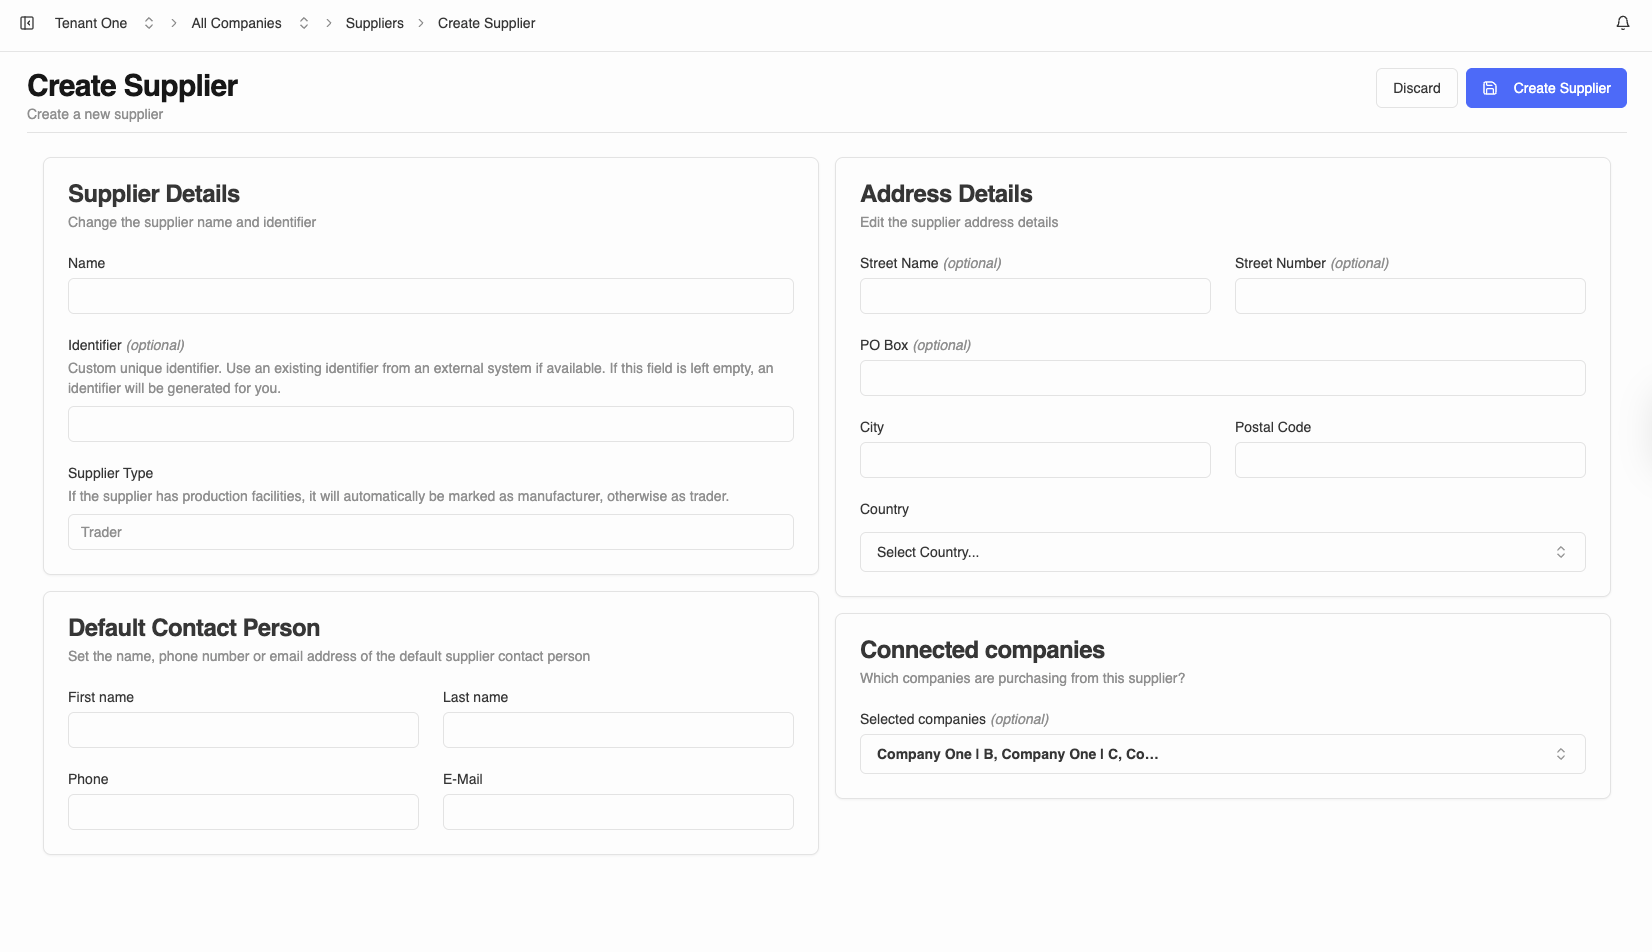1652x952 pixels.
Task: Expand the All Companies switcher chevrons
Action: pos(304,23)
